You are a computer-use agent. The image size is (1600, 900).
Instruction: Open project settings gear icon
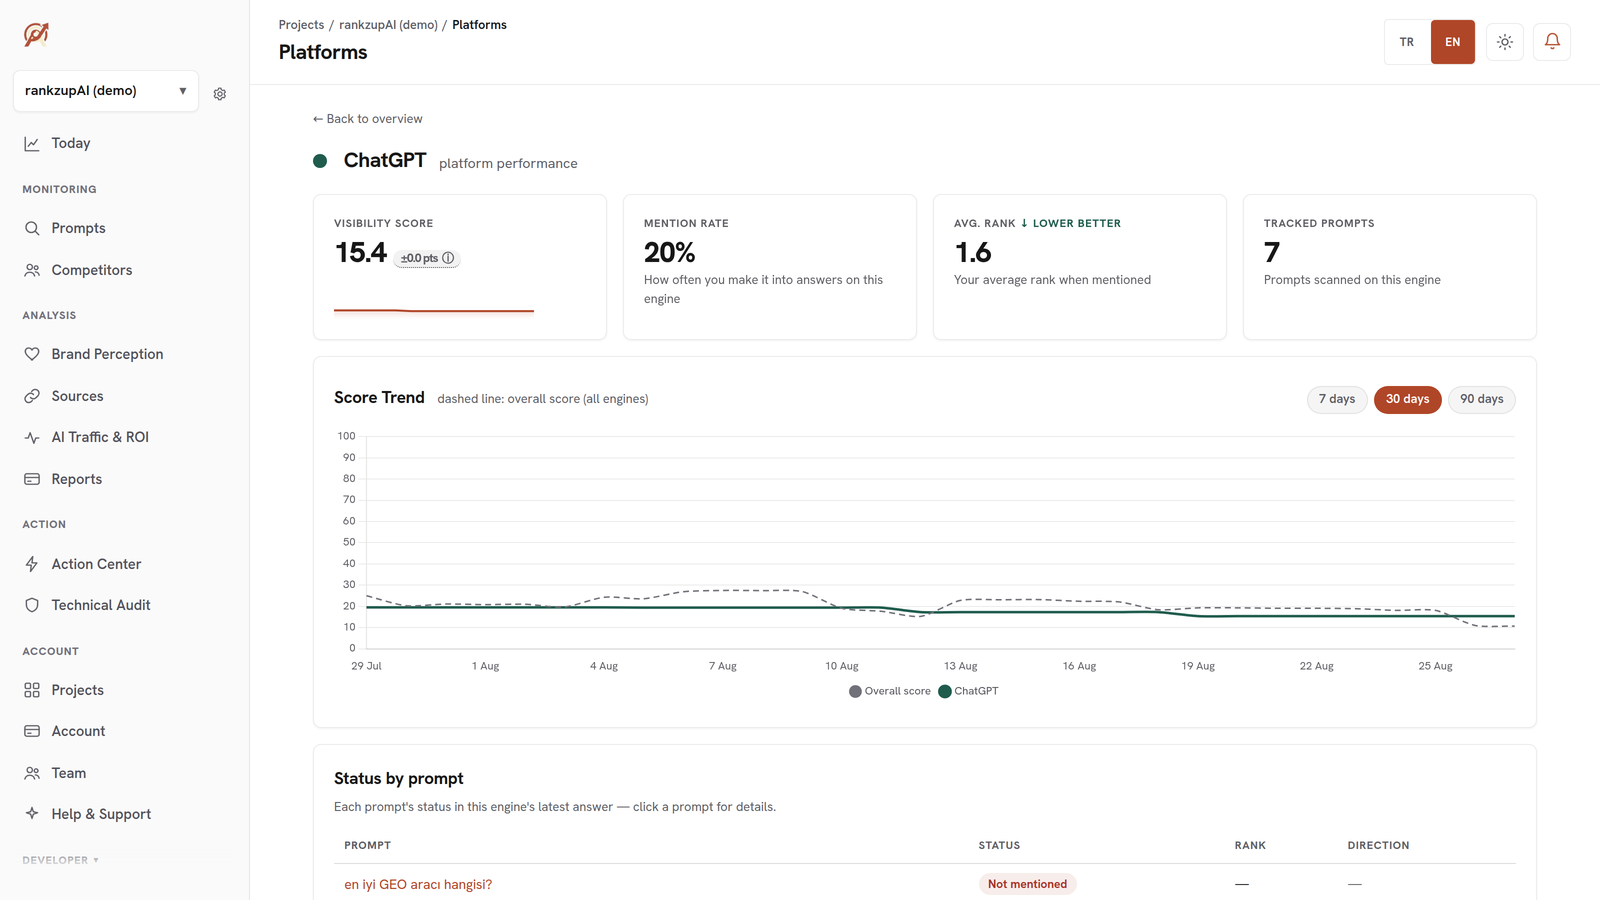220,94
